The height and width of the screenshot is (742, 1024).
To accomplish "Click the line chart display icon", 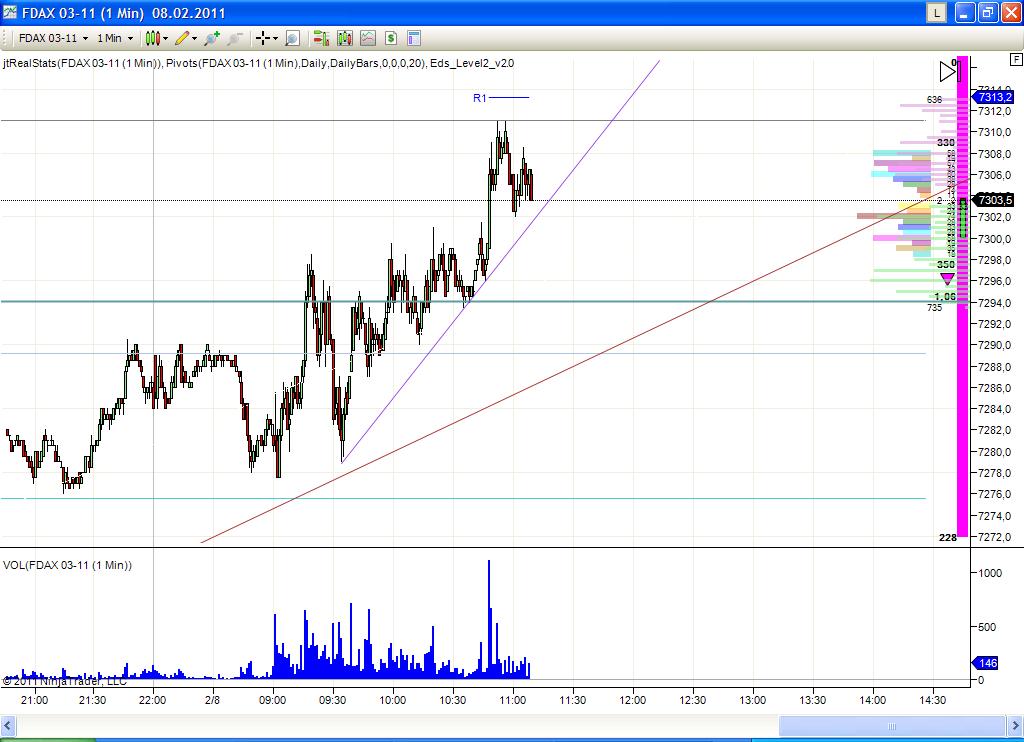I will (x=367, y=38).
